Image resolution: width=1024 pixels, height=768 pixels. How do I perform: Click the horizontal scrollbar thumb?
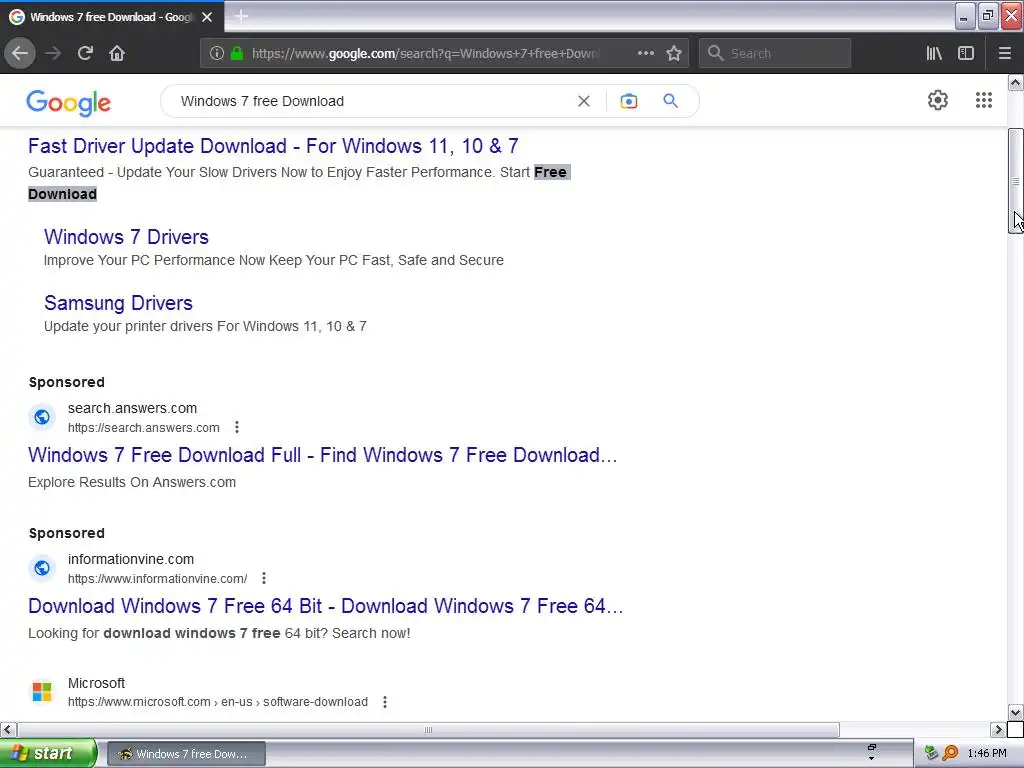[428, 729]
